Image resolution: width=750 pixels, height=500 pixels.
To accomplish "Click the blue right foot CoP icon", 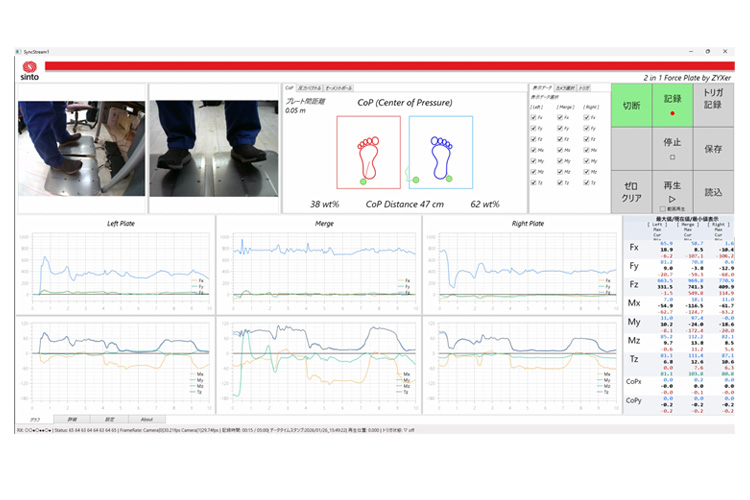I will point(440,152).
